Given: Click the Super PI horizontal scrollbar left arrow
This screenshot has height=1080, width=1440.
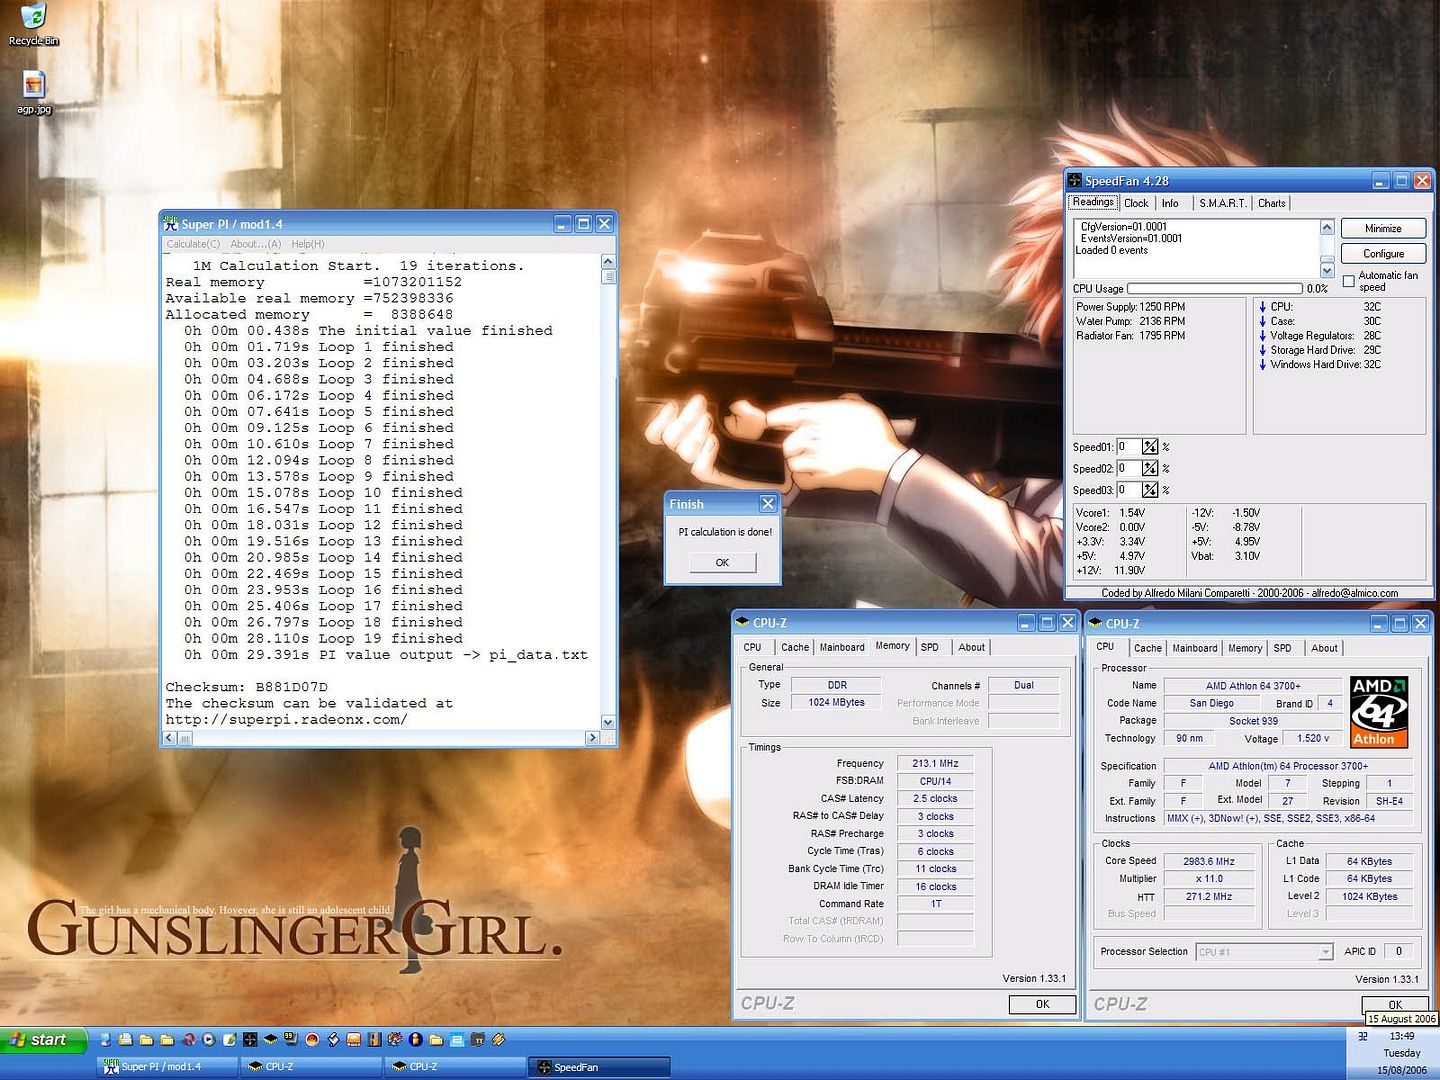Looking at the screenshot, I should (x=169, y=738).
